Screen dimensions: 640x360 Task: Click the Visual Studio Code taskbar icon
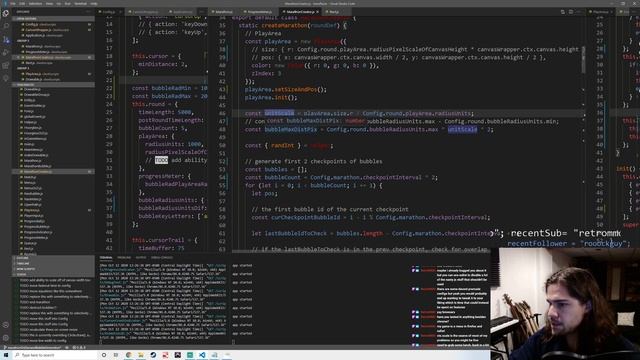click(x=202, y=355)
